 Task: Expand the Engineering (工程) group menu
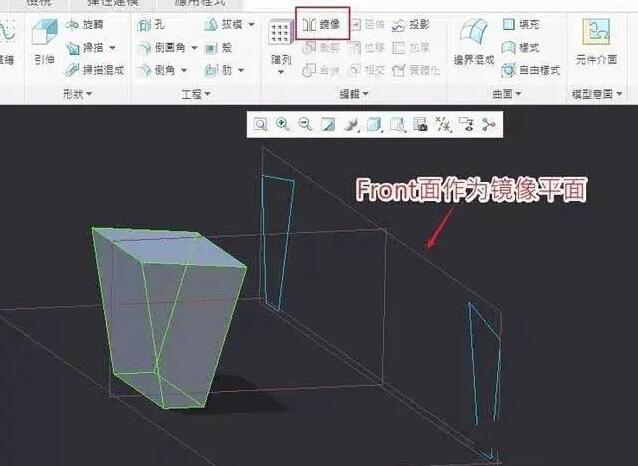tap(196, 94)
